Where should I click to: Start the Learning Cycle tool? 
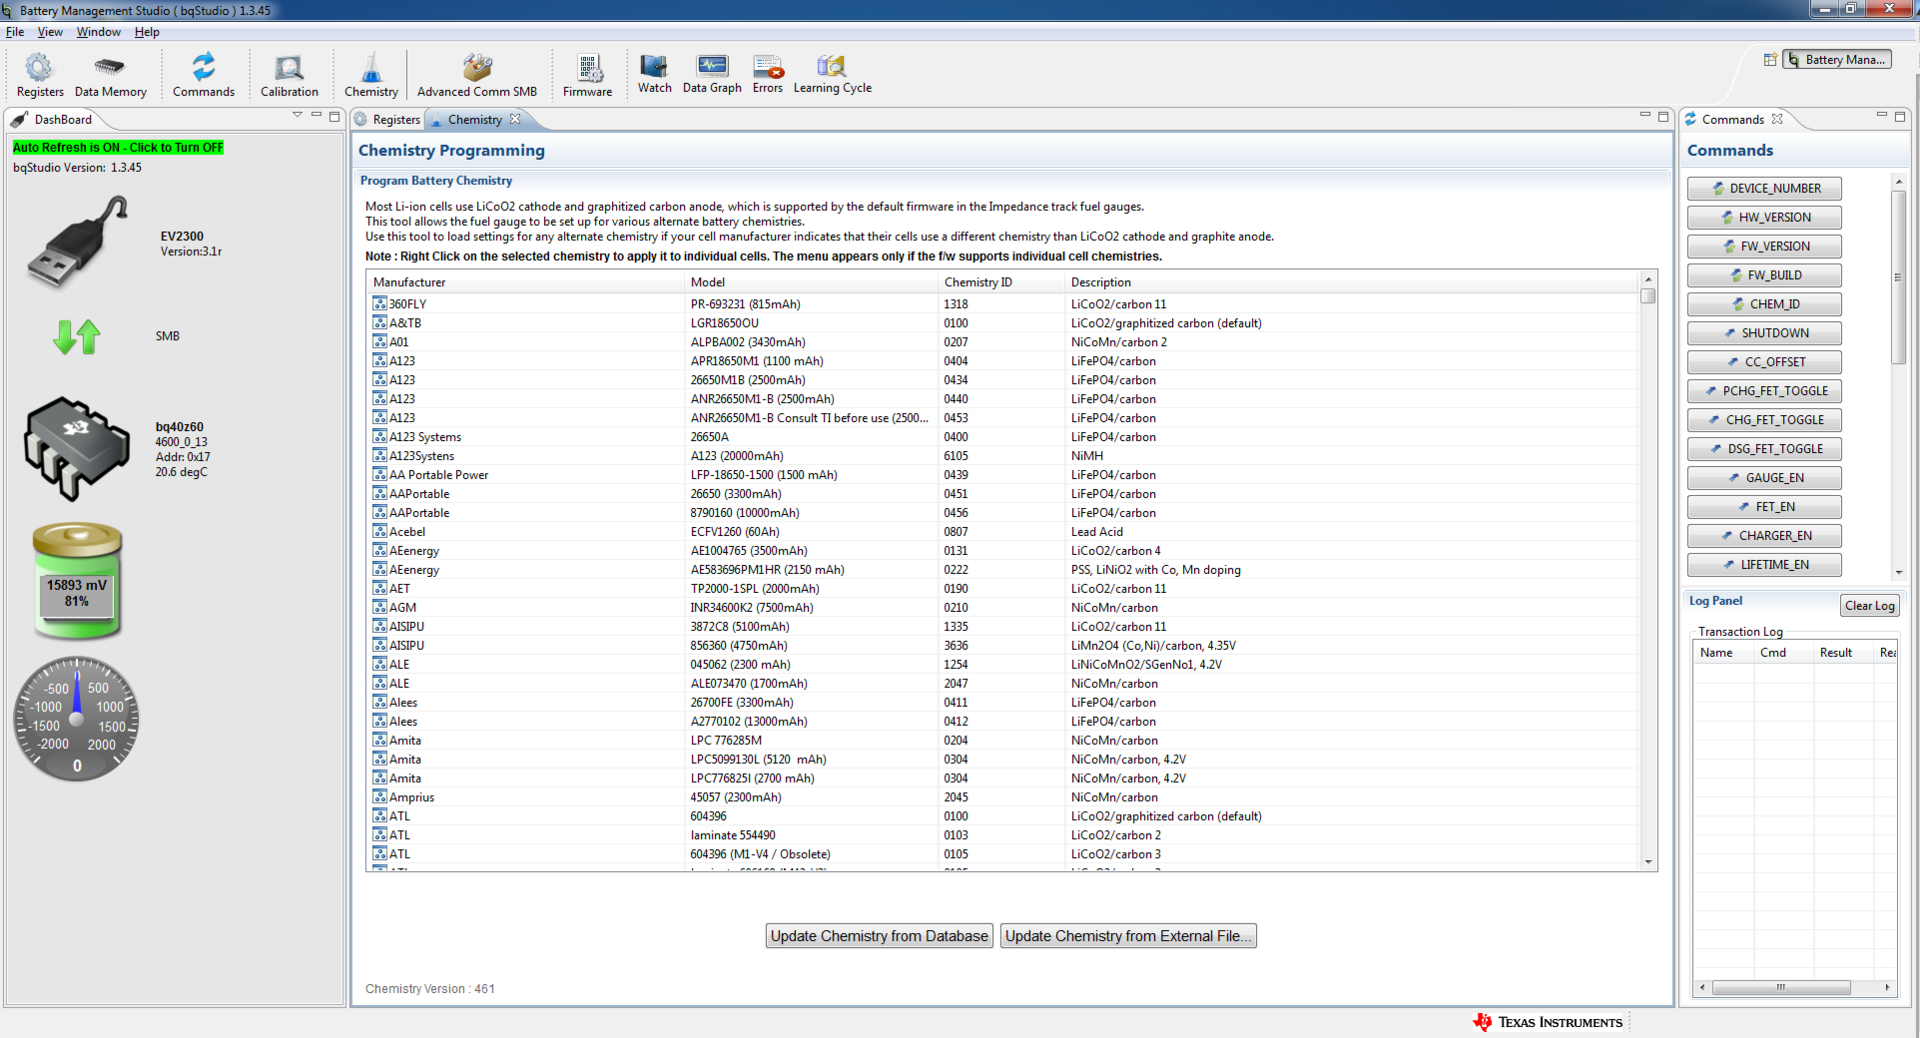click(x=832, y=74)
